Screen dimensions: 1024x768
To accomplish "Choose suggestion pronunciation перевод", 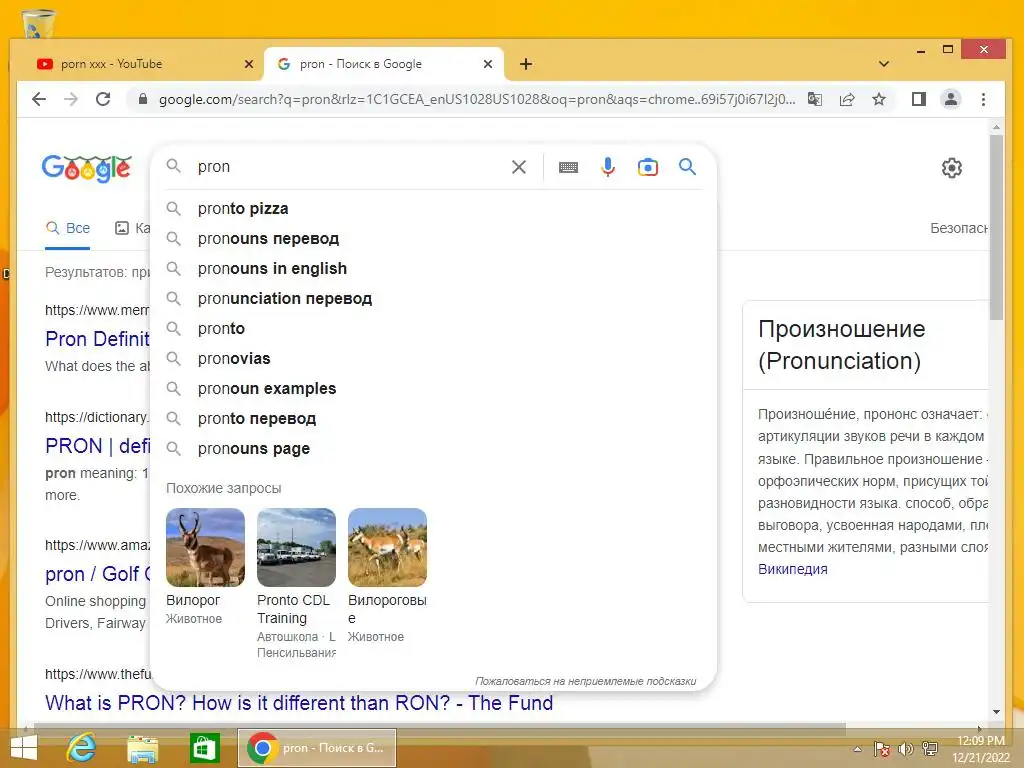I will click(x=433, y=298).
